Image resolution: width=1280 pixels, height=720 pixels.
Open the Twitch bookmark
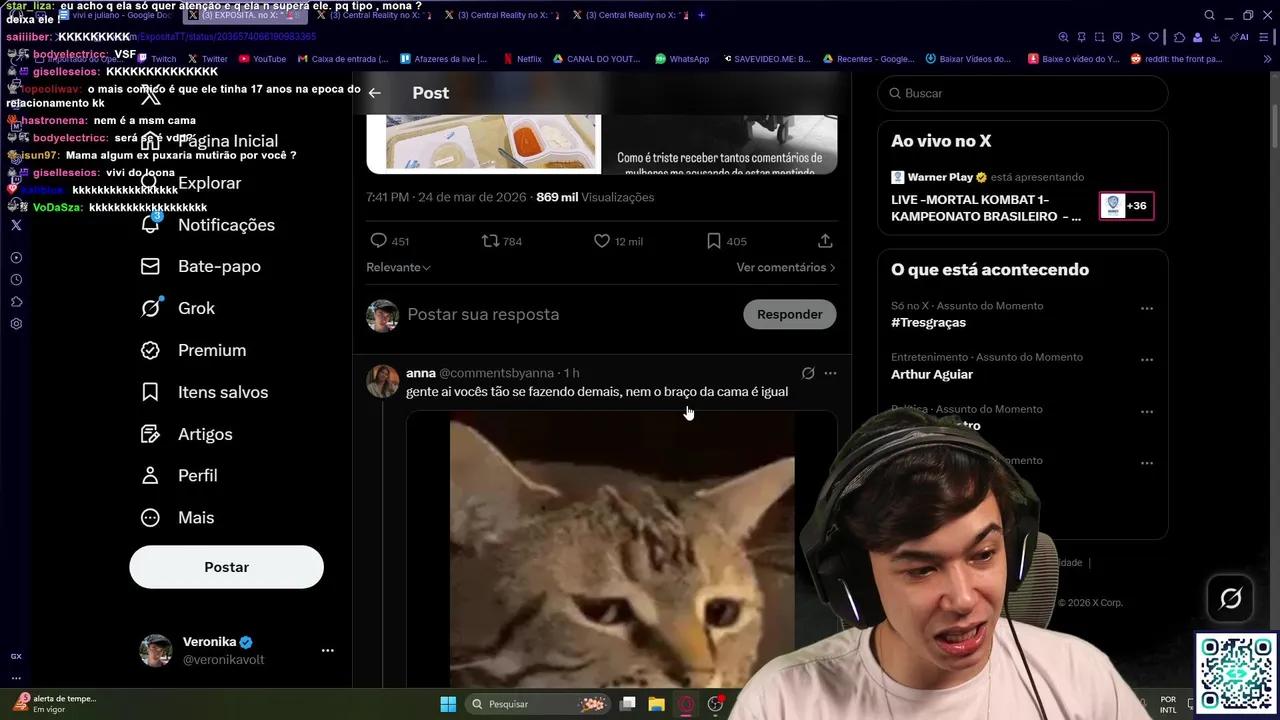(x=157, y=59)
